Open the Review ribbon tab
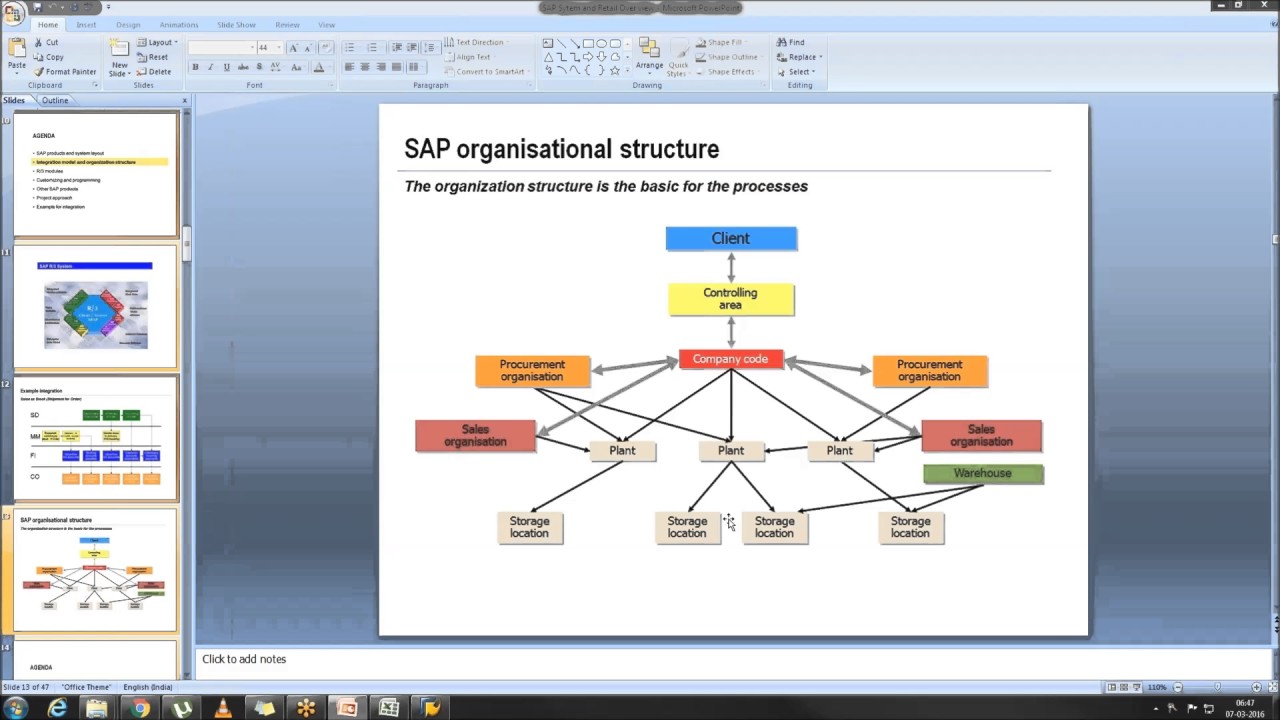This screenshot has height=720, width=1280. coord(287,25)
